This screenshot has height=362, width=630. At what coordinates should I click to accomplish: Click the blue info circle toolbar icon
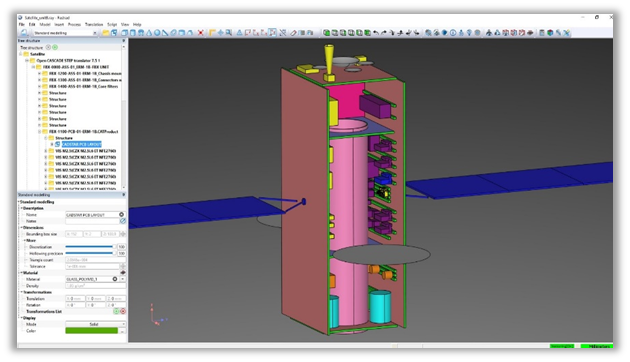[x=453, y=33]
